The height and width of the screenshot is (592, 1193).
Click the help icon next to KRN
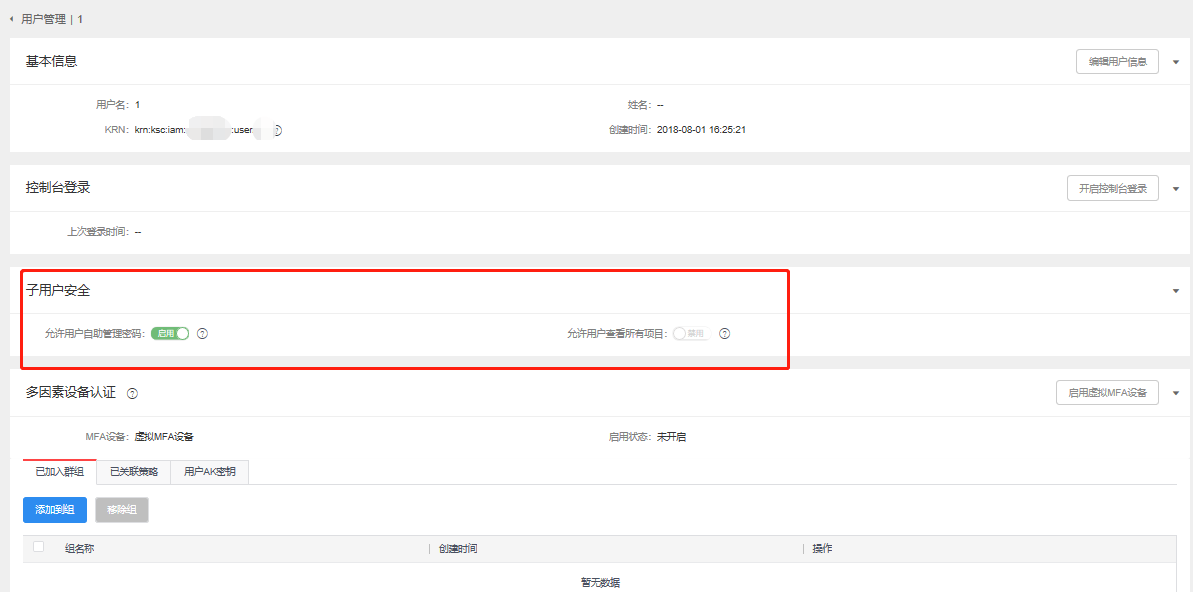(x=277, y=130)
